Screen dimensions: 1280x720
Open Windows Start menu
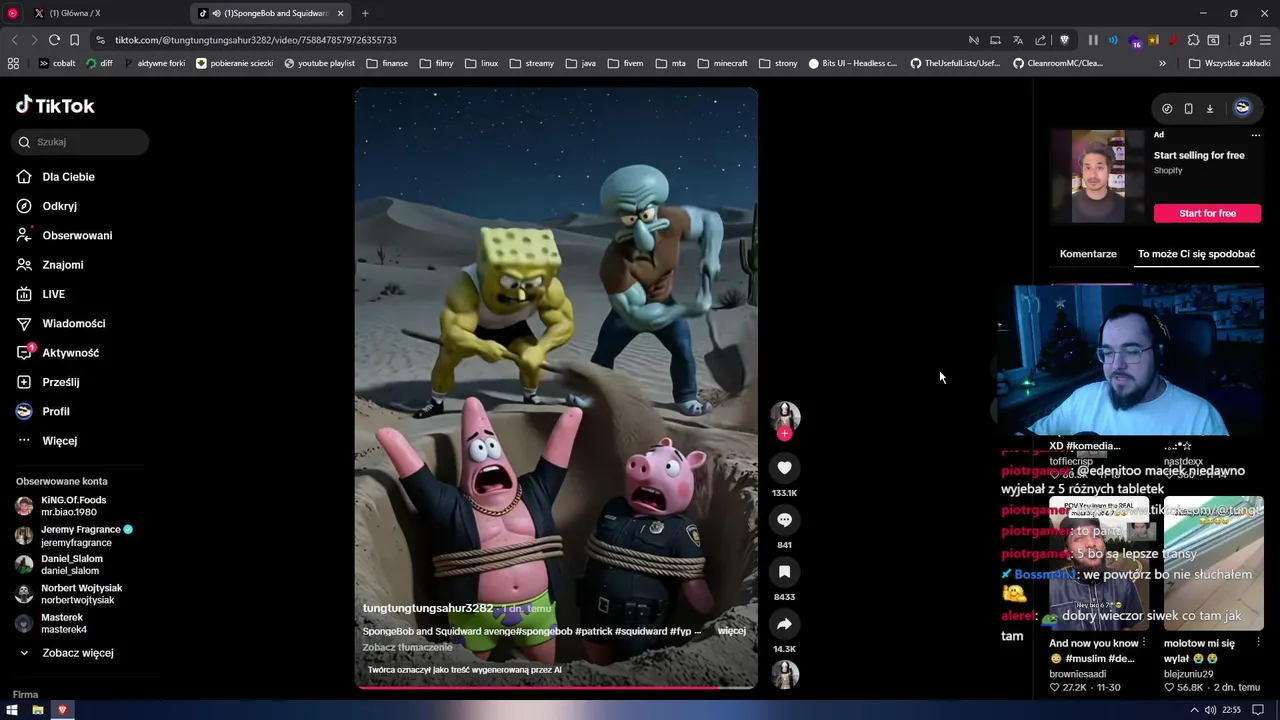tap(12, 710)
